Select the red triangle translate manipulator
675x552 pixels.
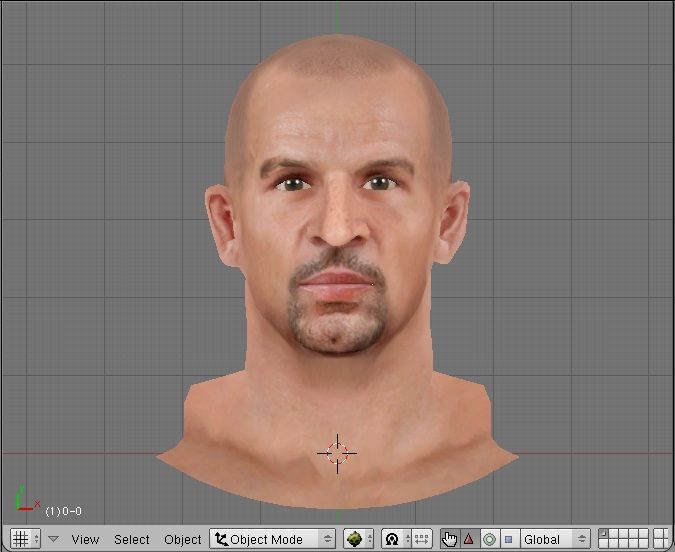(468, 539)
